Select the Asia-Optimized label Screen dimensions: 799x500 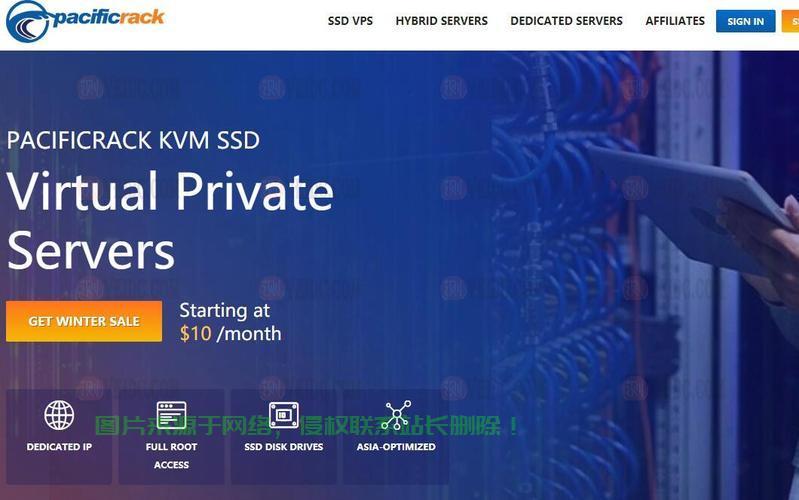[x=396, y=446]
